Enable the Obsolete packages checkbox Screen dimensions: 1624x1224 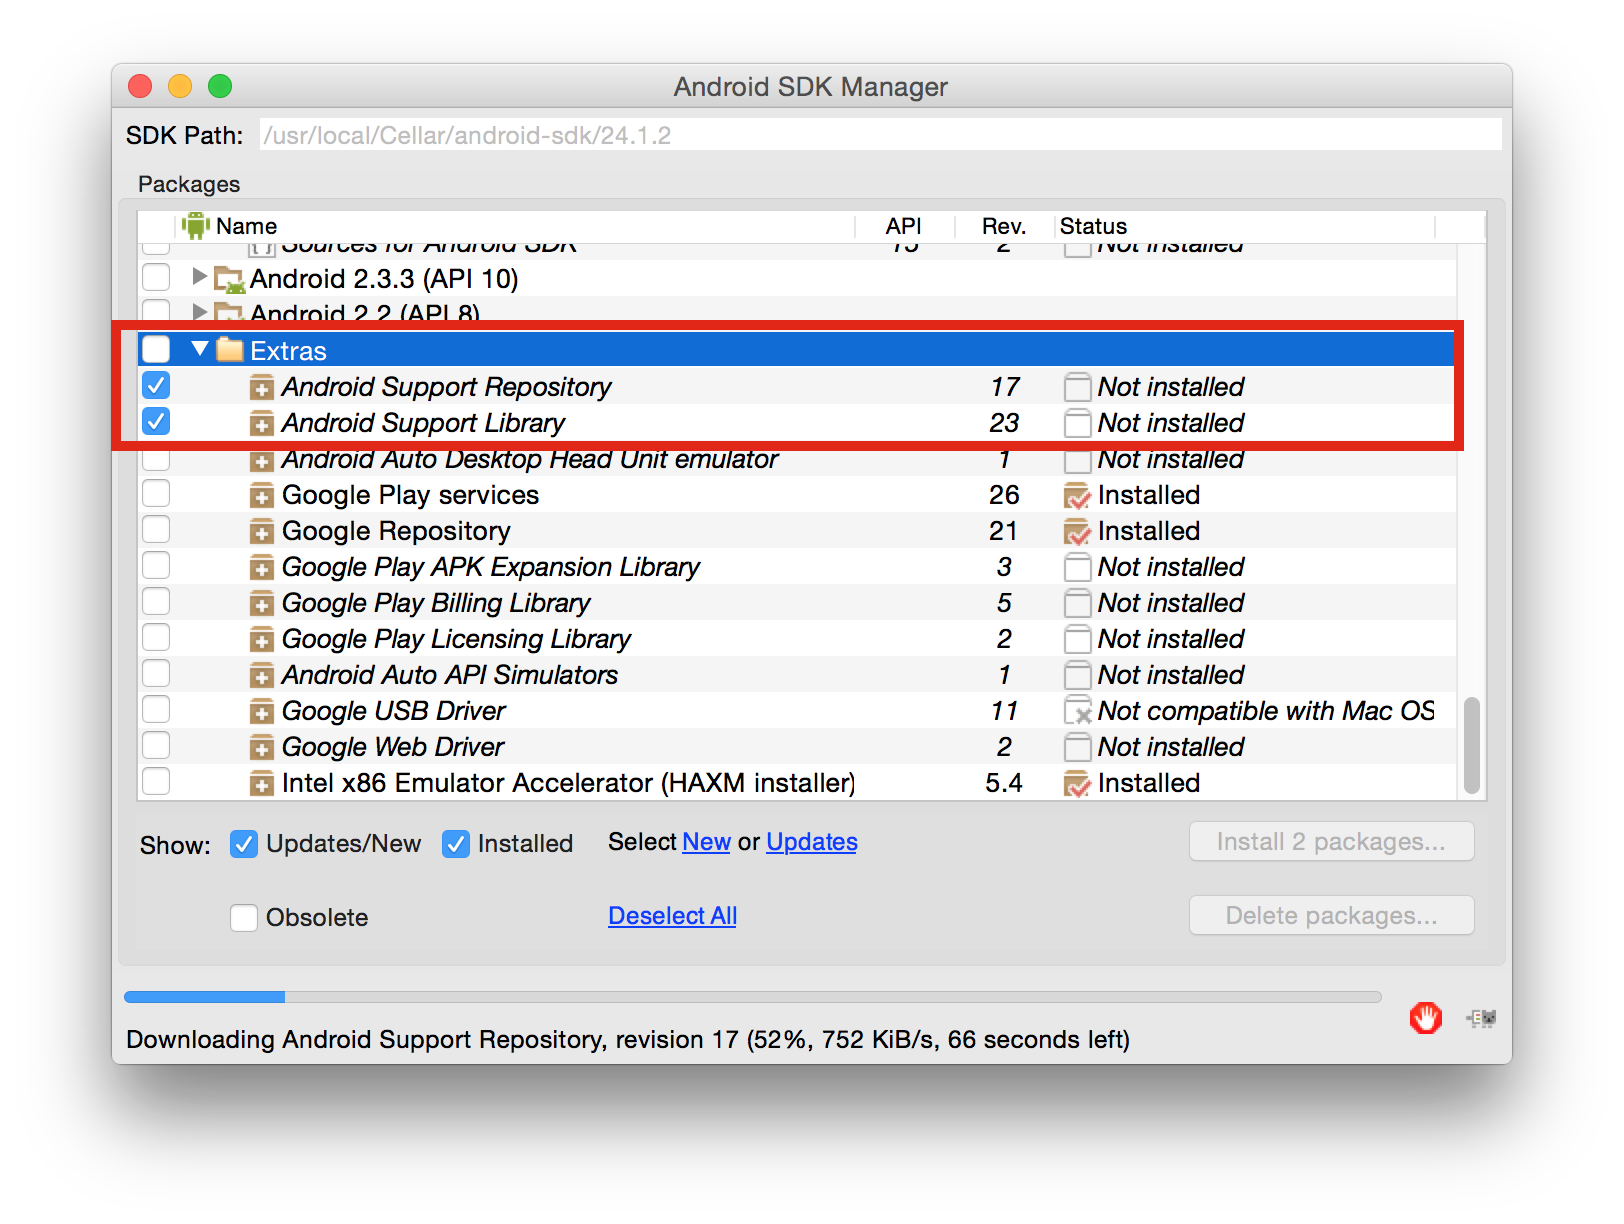click(244, 917)
